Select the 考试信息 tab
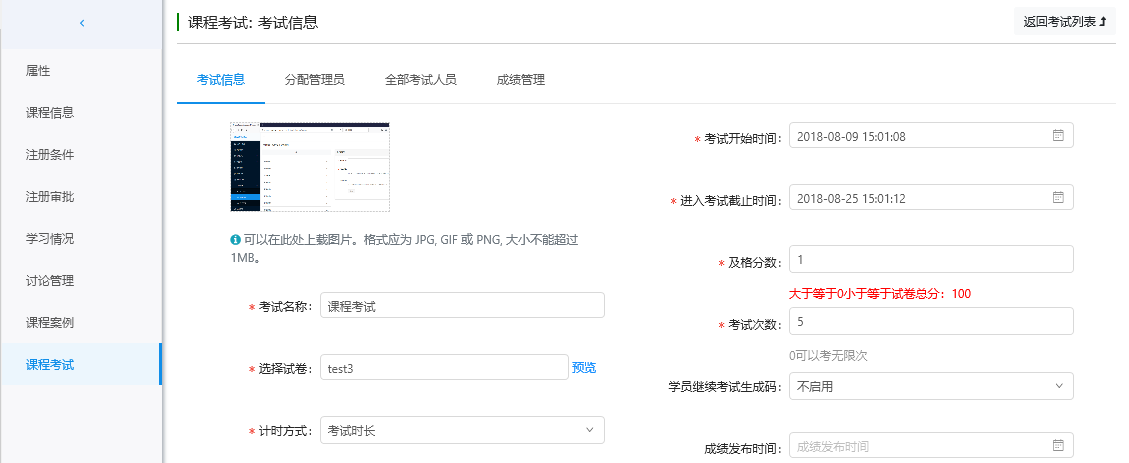This screenshot has width=1129, height=463. pos(221,80)
